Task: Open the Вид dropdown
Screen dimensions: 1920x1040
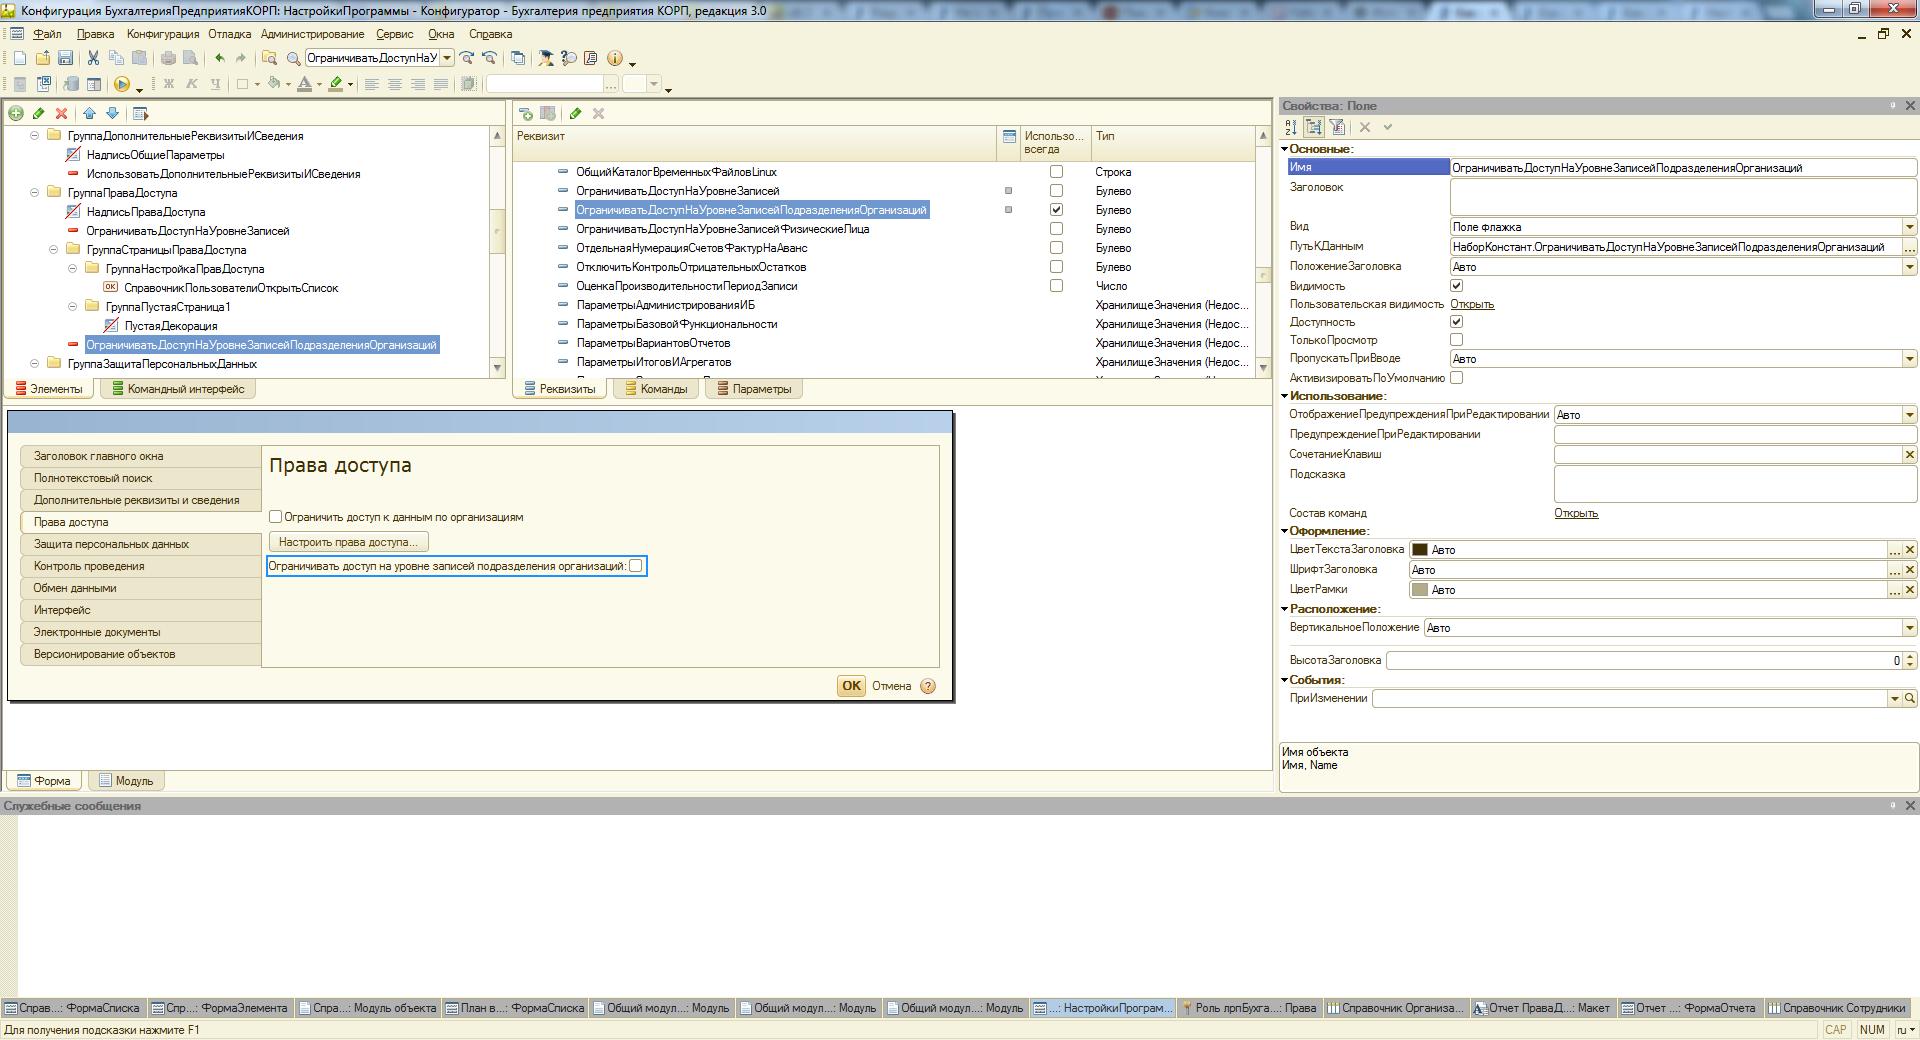Action: point(1910,227)
